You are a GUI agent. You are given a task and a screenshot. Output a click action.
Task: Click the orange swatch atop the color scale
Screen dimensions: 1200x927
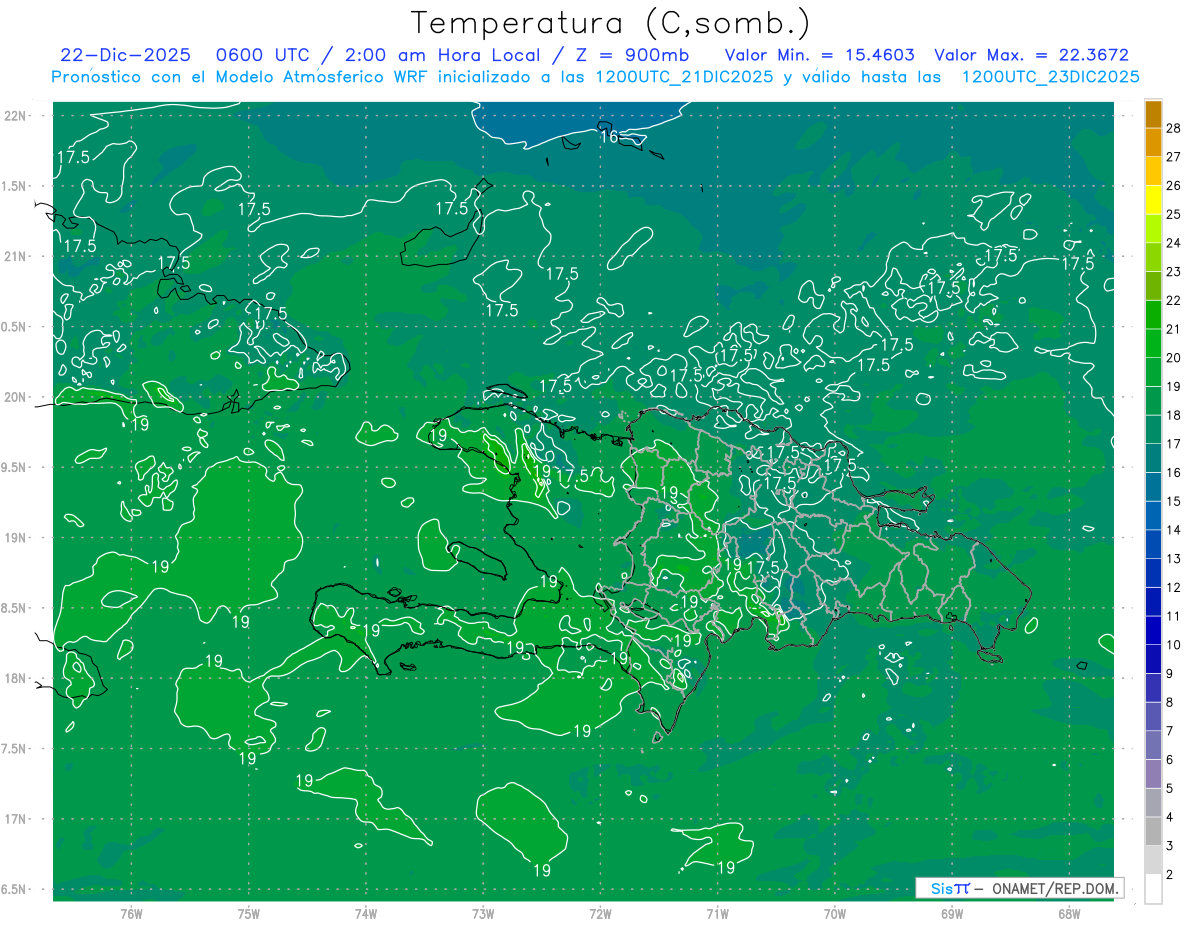(x=1153, y=113)
